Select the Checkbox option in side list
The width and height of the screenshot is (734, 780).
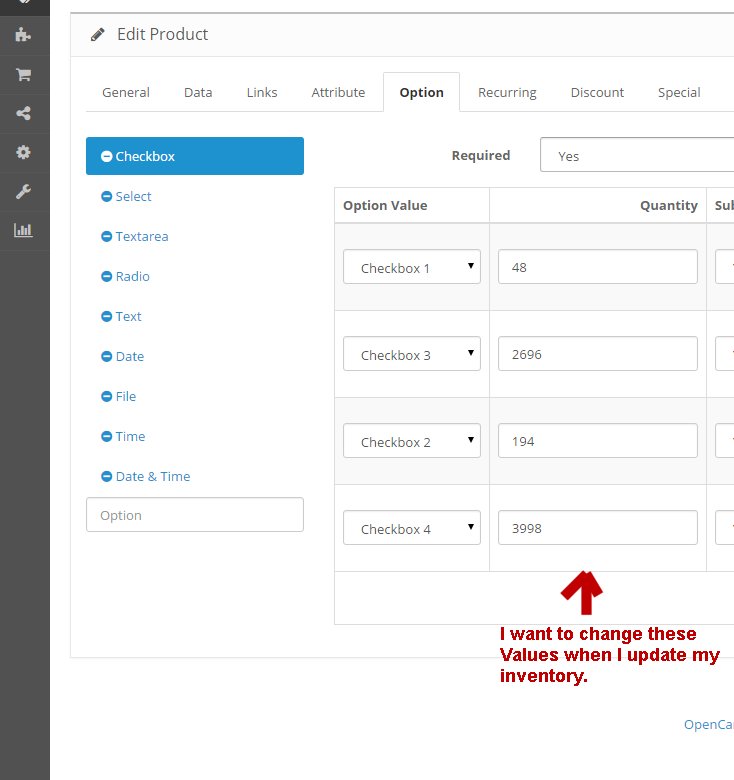coord(195,156)
